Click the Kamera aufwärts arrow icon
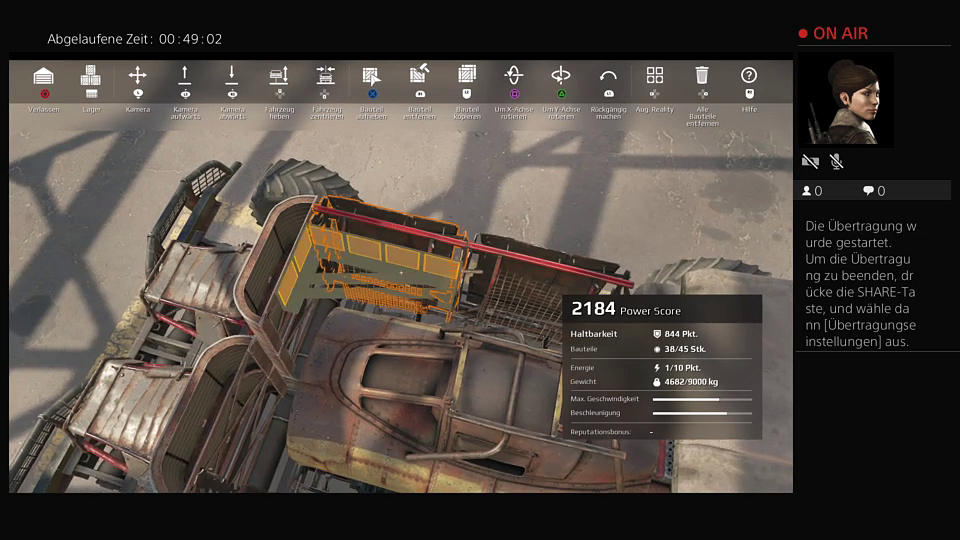 [185, 77]
